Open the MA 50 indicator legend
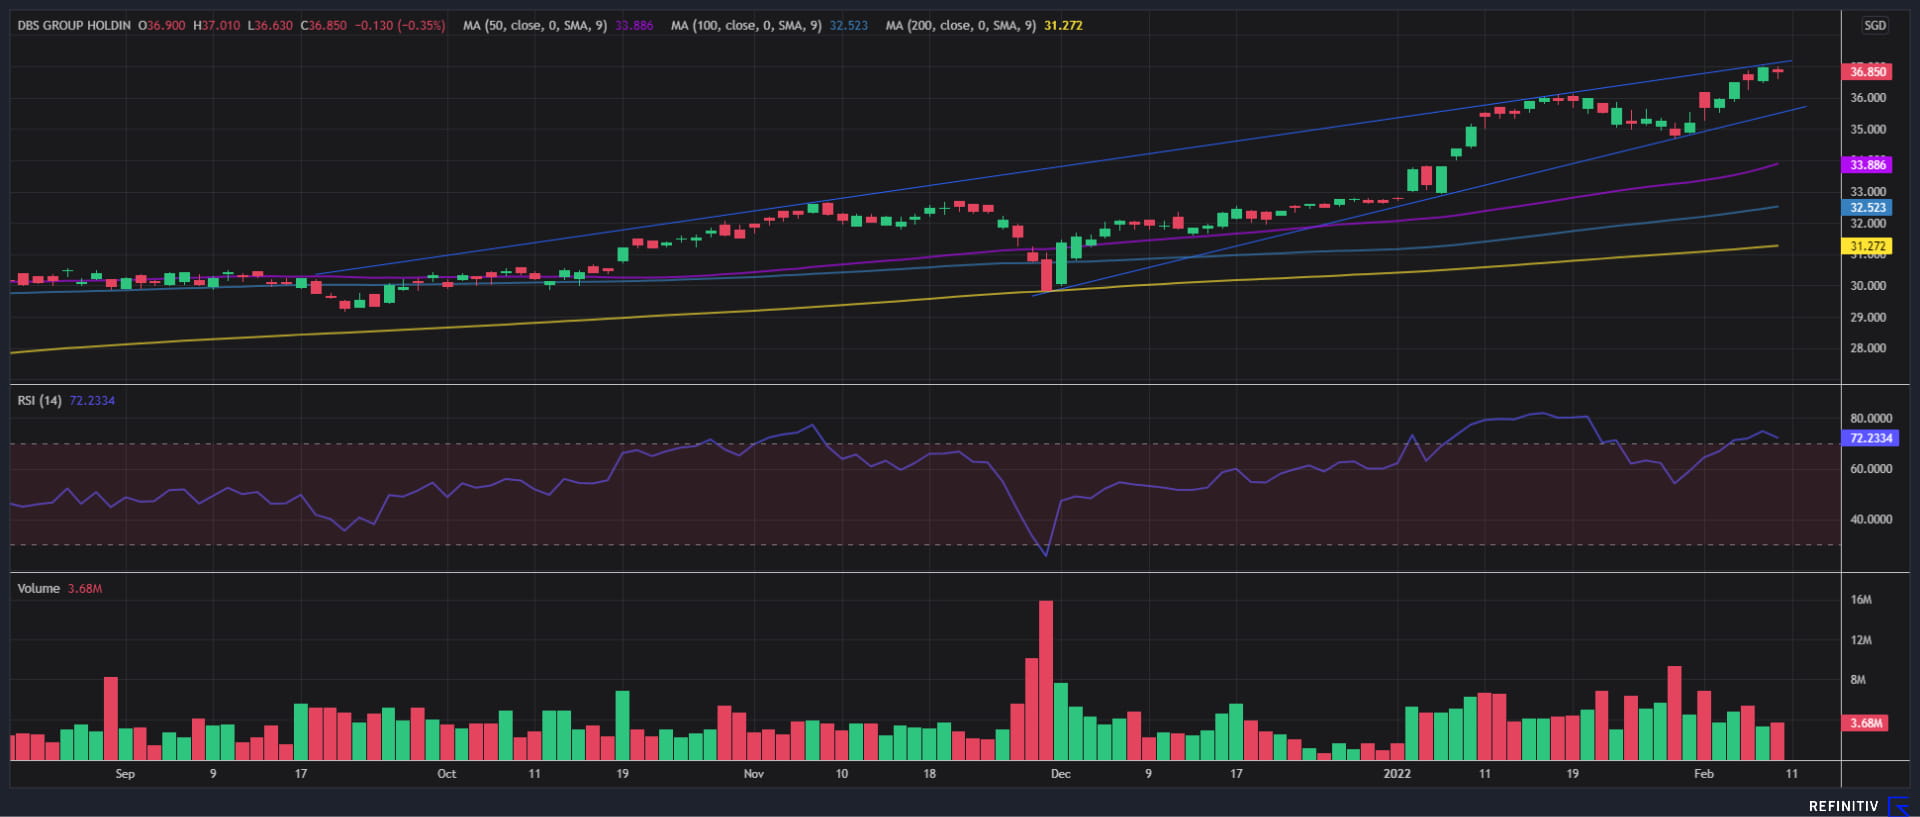 (534, 26)
